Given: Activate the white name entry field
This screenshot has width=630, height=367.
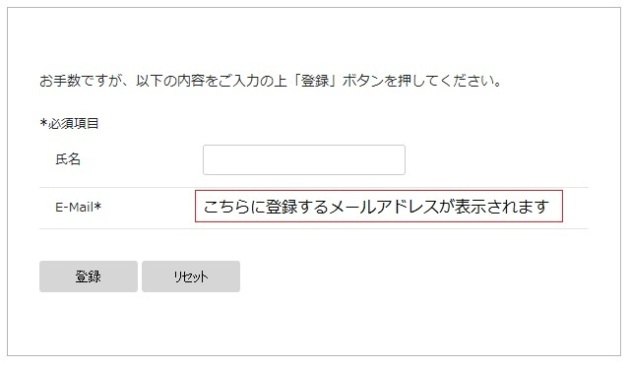Looking at the screenshot, I should 304,160.
